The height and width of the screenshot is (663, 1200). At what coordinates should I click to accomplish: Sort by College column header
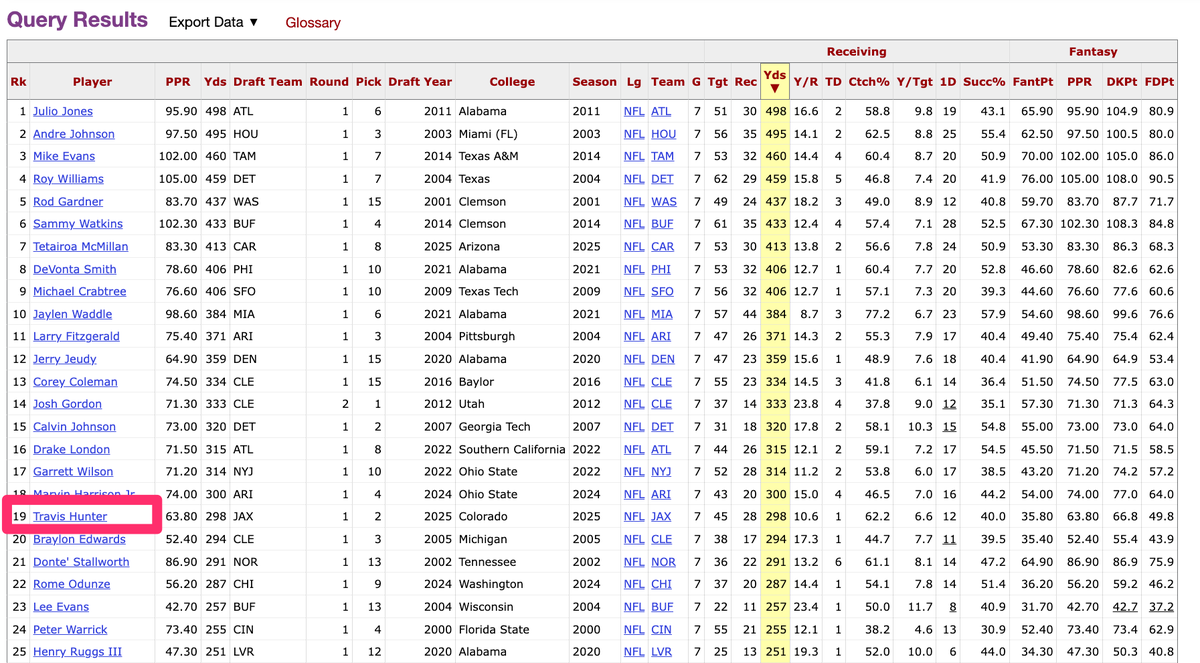(x=512, y=82)
